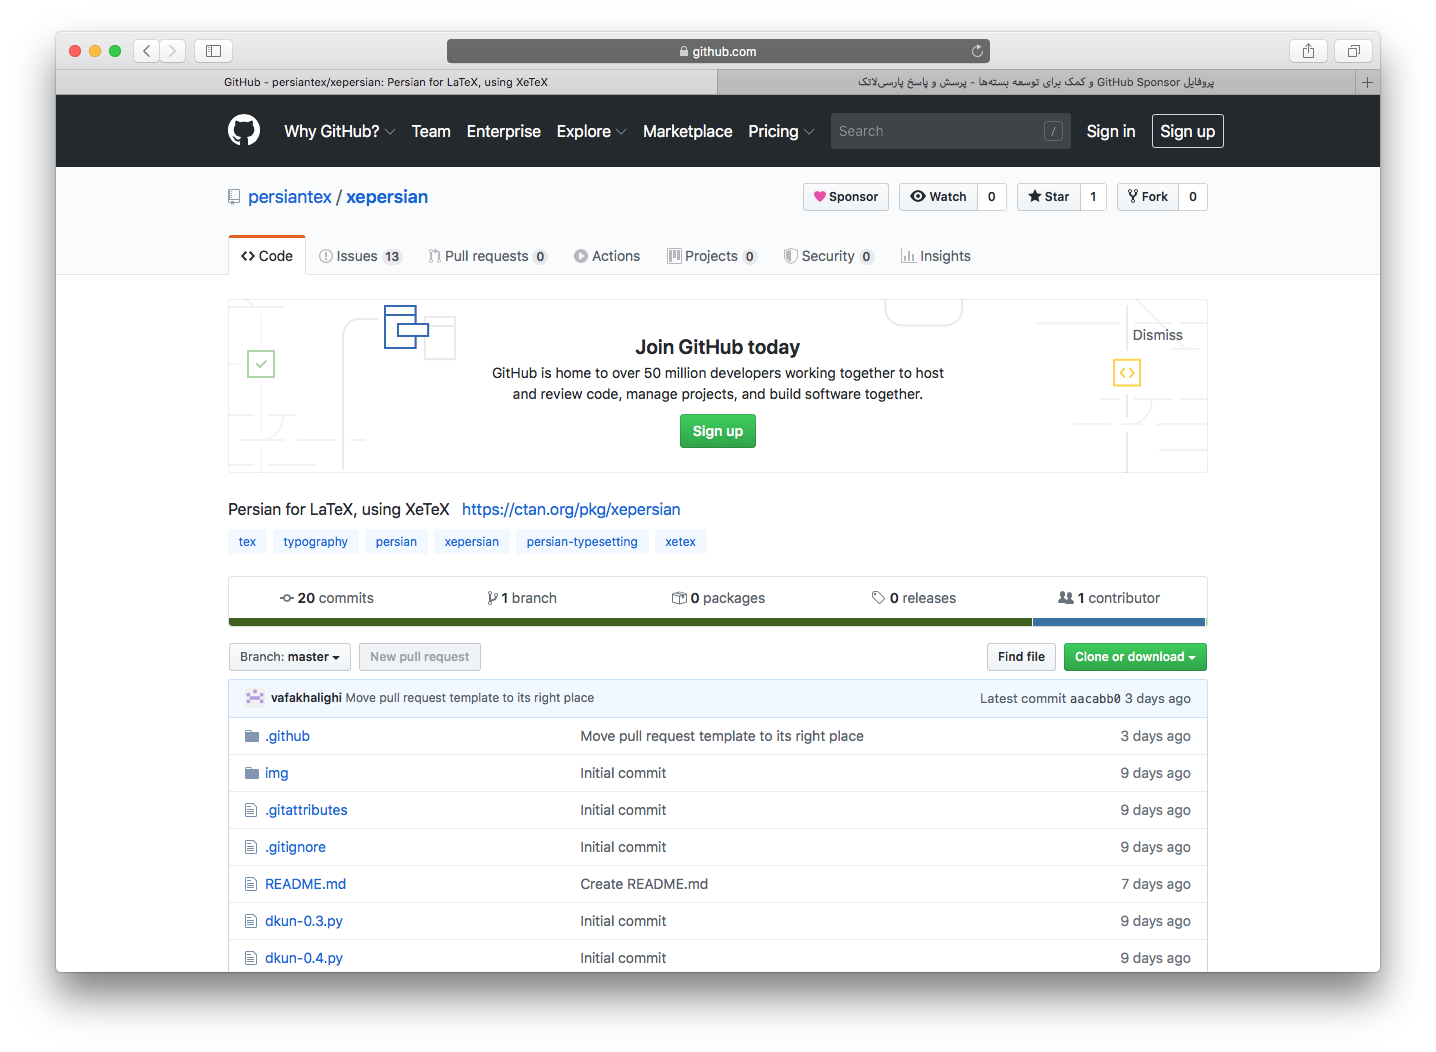Switch to the GitHub Sponsor browser tab

pos(1036,82)
